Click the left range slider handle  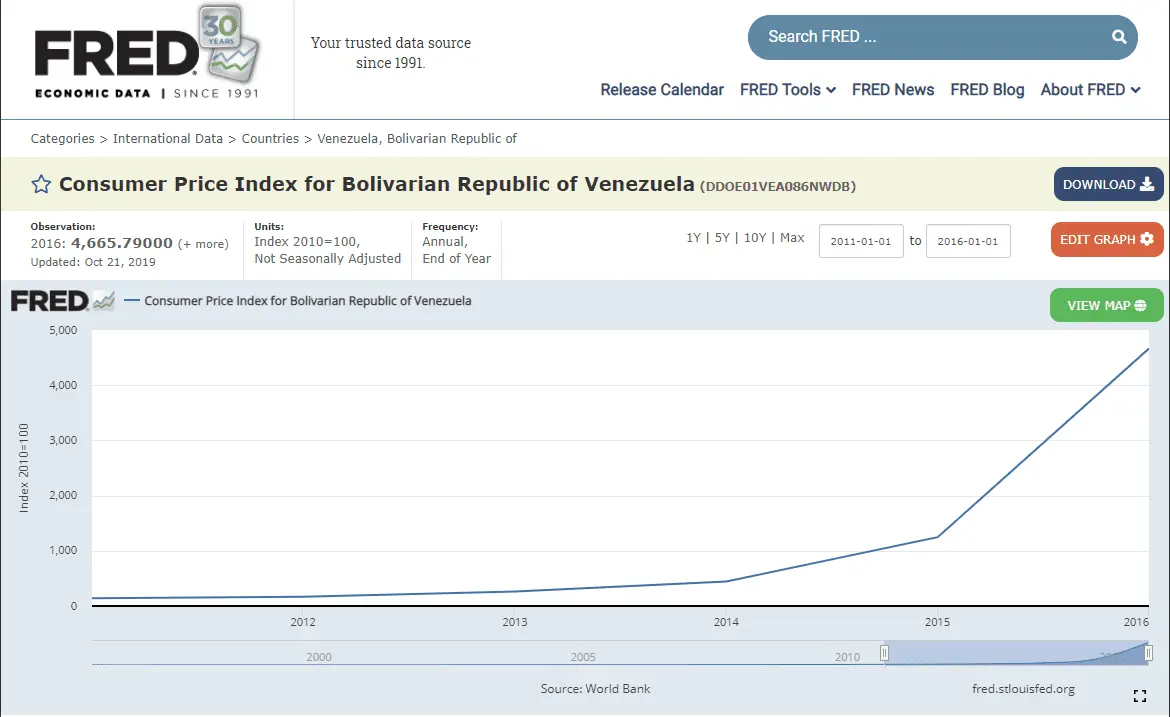coord(884,653)
